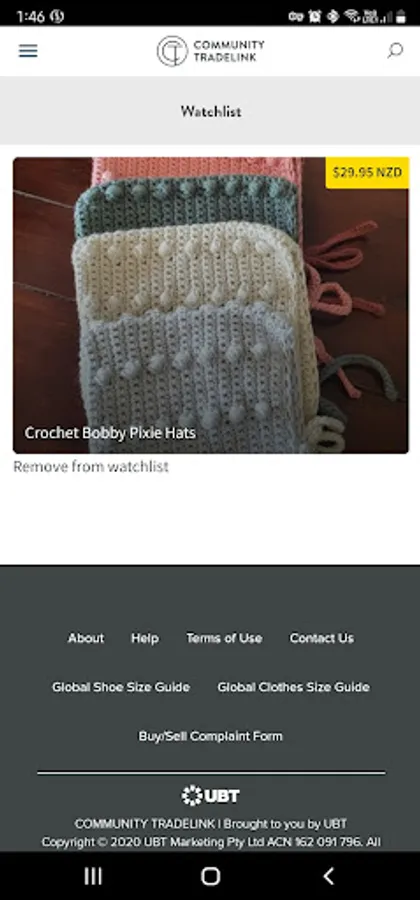This screenshot has height=900, width=420.
Task: Tap the battery icon in status bar
Action: (401, 17)
